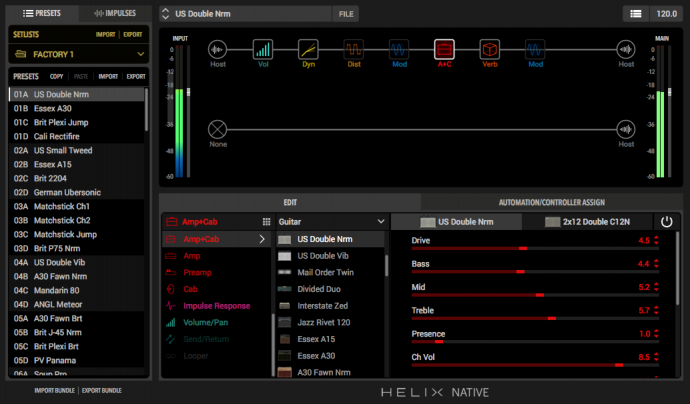Load preset 02D German Ubersonic
This screenshot has height=404, width=690.
point(77,192)
